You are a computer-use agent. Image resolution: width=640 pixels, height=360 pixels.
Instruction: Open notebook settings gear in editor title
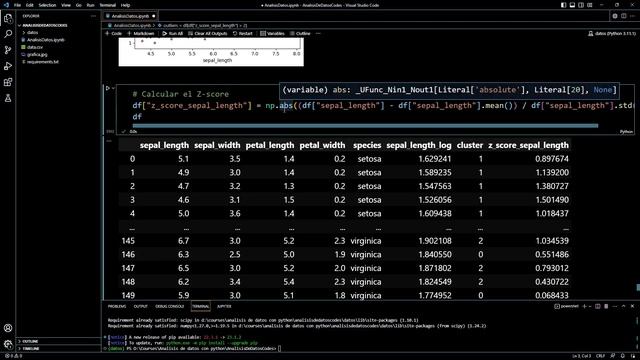(x=615, y=16)
